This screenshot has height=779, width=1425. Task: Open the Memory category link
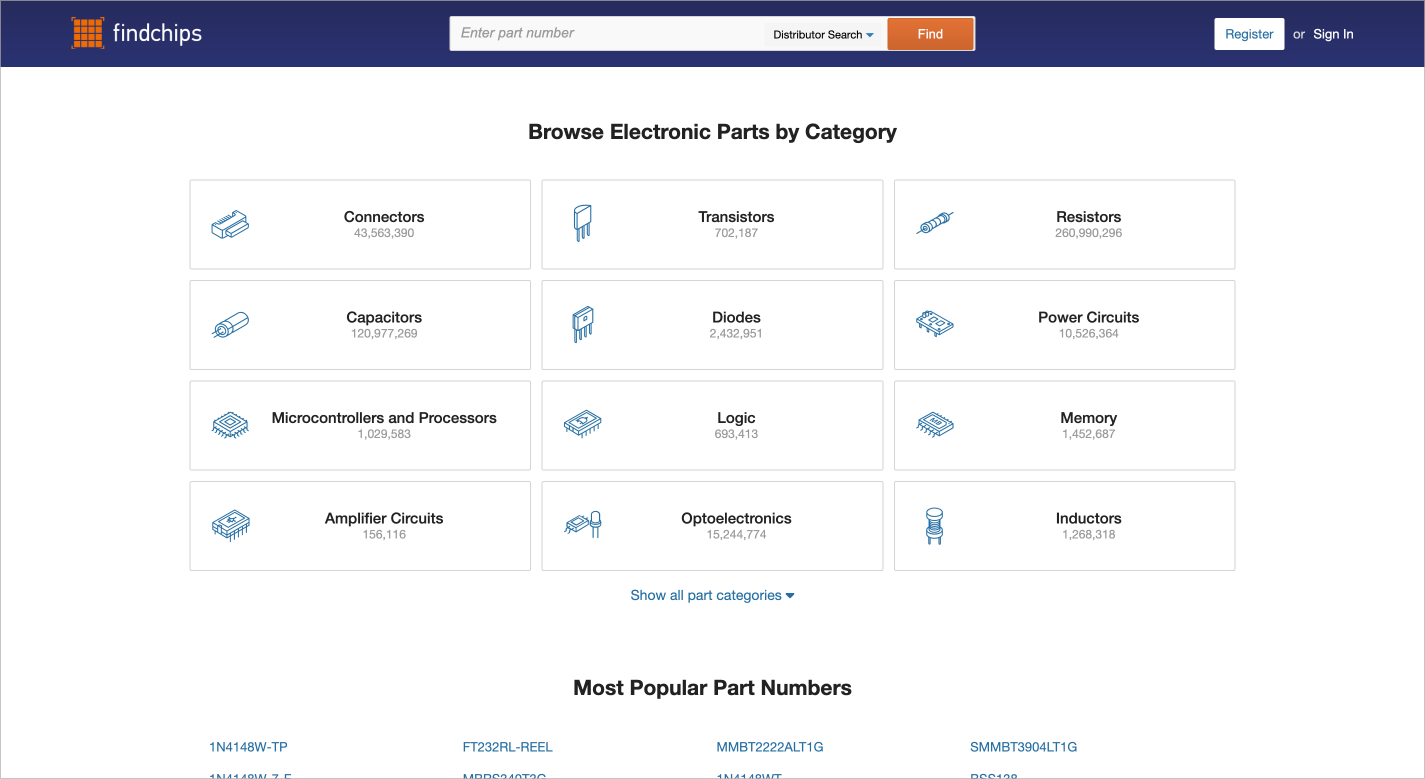(x=1088, y=418)
